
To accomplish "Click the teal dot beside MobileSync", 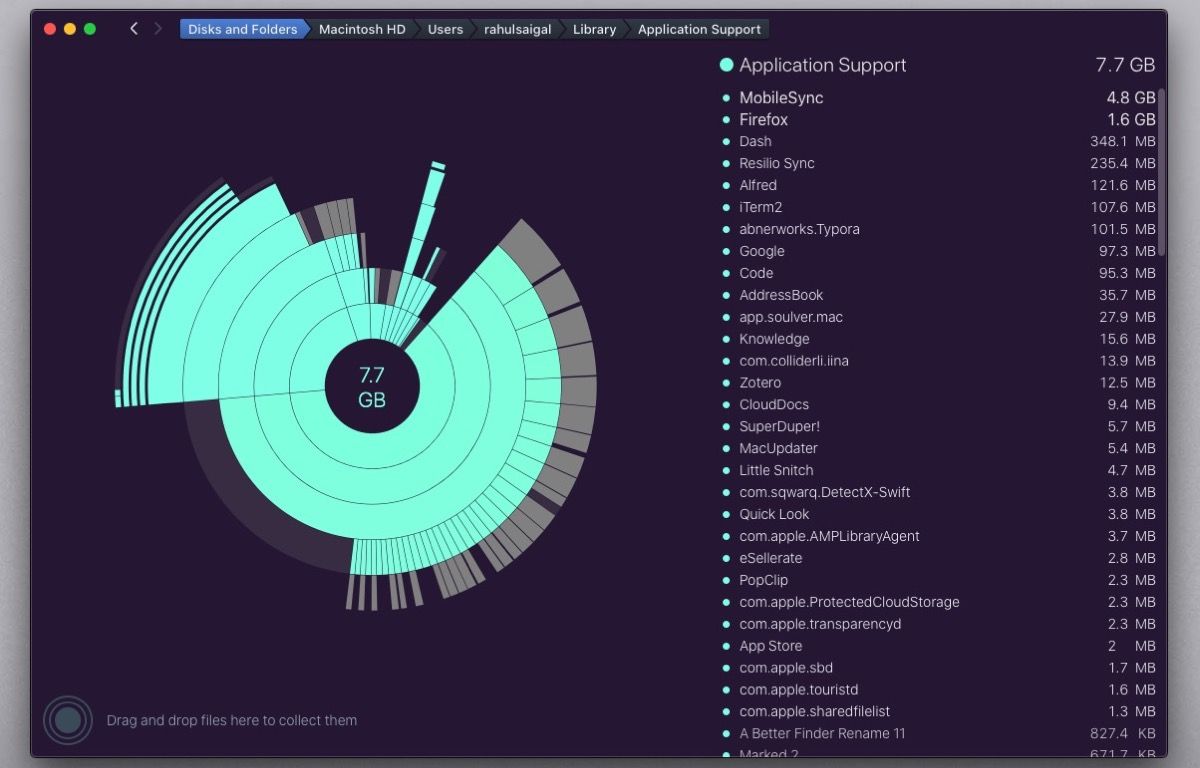I will click(726, 97).
